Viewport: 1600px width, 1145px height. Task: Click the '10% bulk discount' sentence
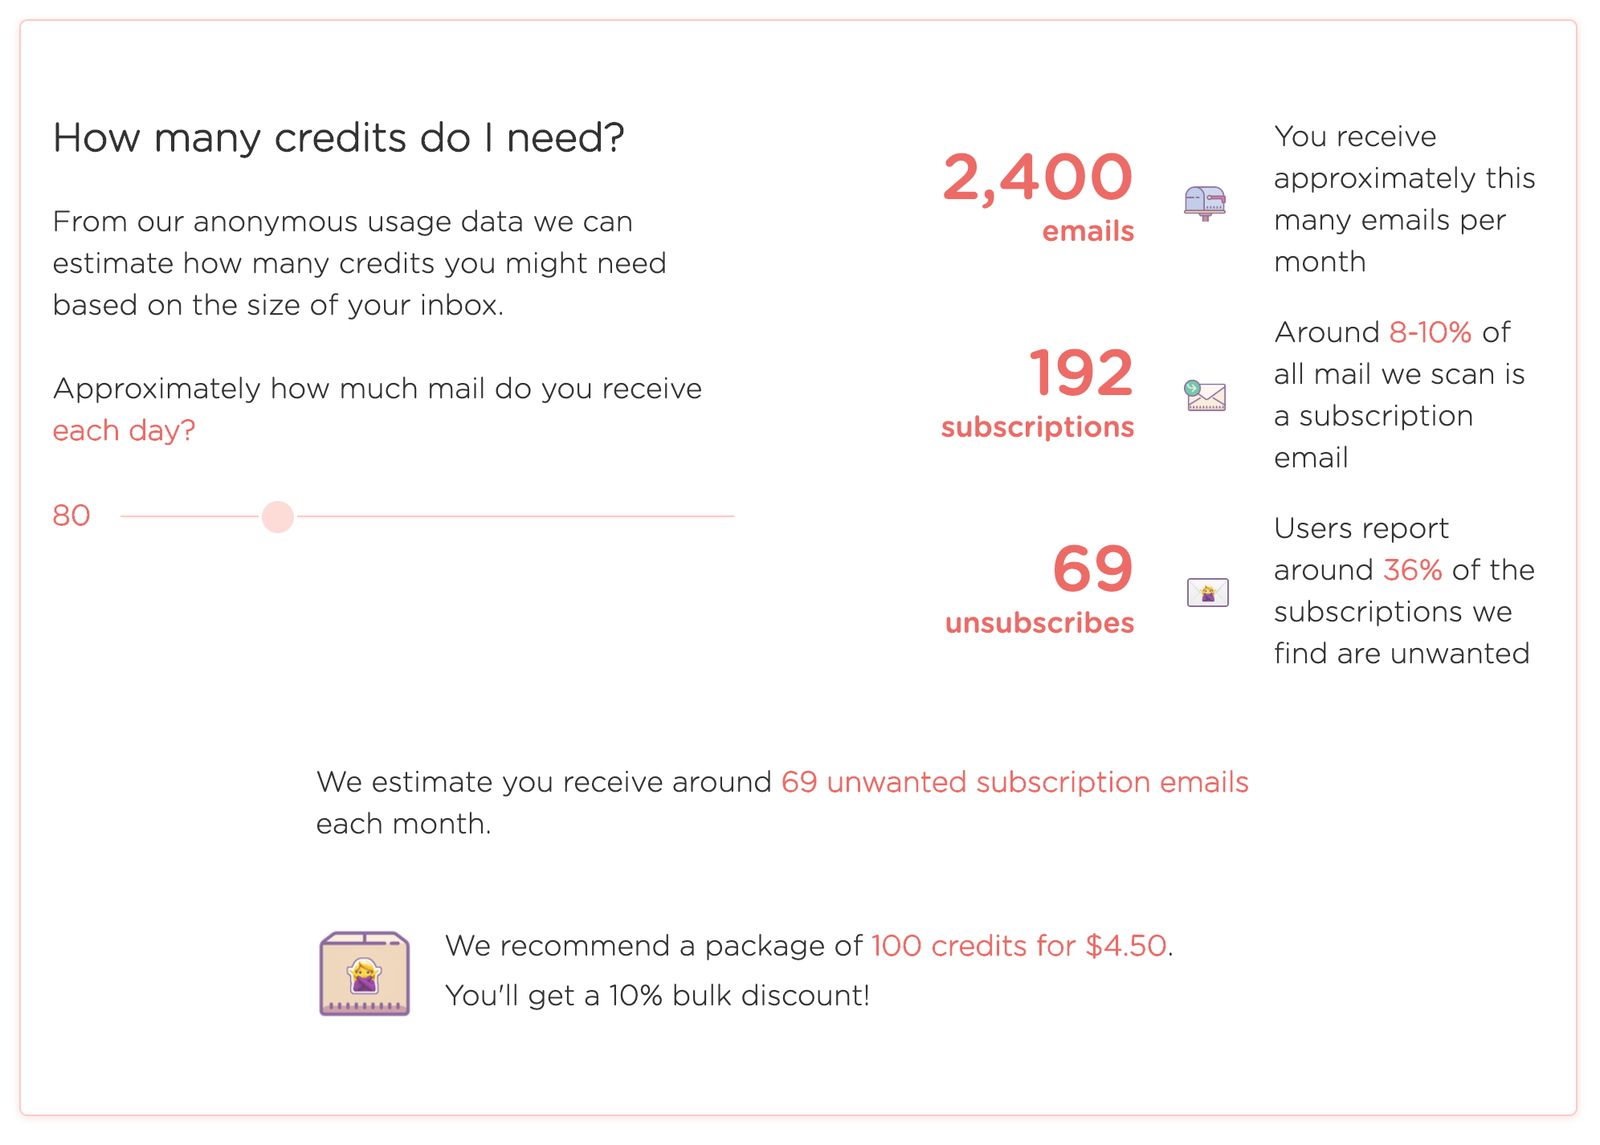[x=657, y=996]
